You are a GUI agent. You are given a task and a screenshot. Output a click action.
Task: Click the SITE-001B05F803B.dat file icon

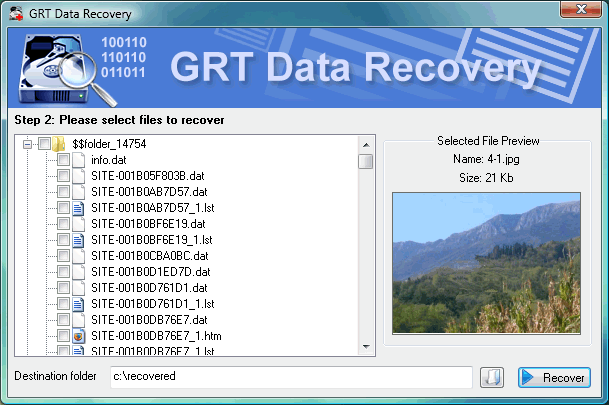78,176
